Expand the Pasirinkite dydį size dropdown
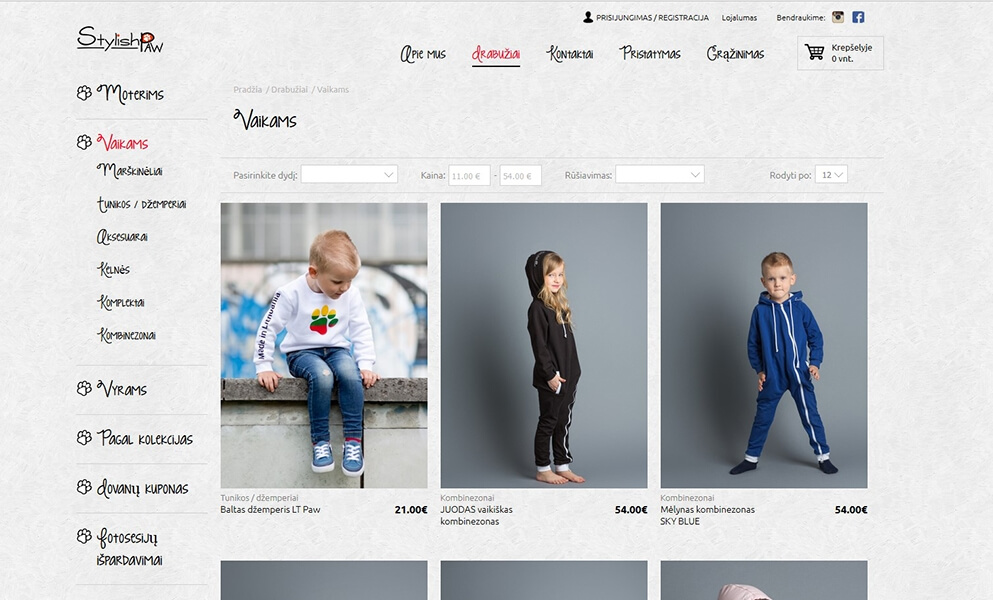Image resolution: width=993 pixels, height=600 pixels. pyautogui.click(x=349, y=174)
